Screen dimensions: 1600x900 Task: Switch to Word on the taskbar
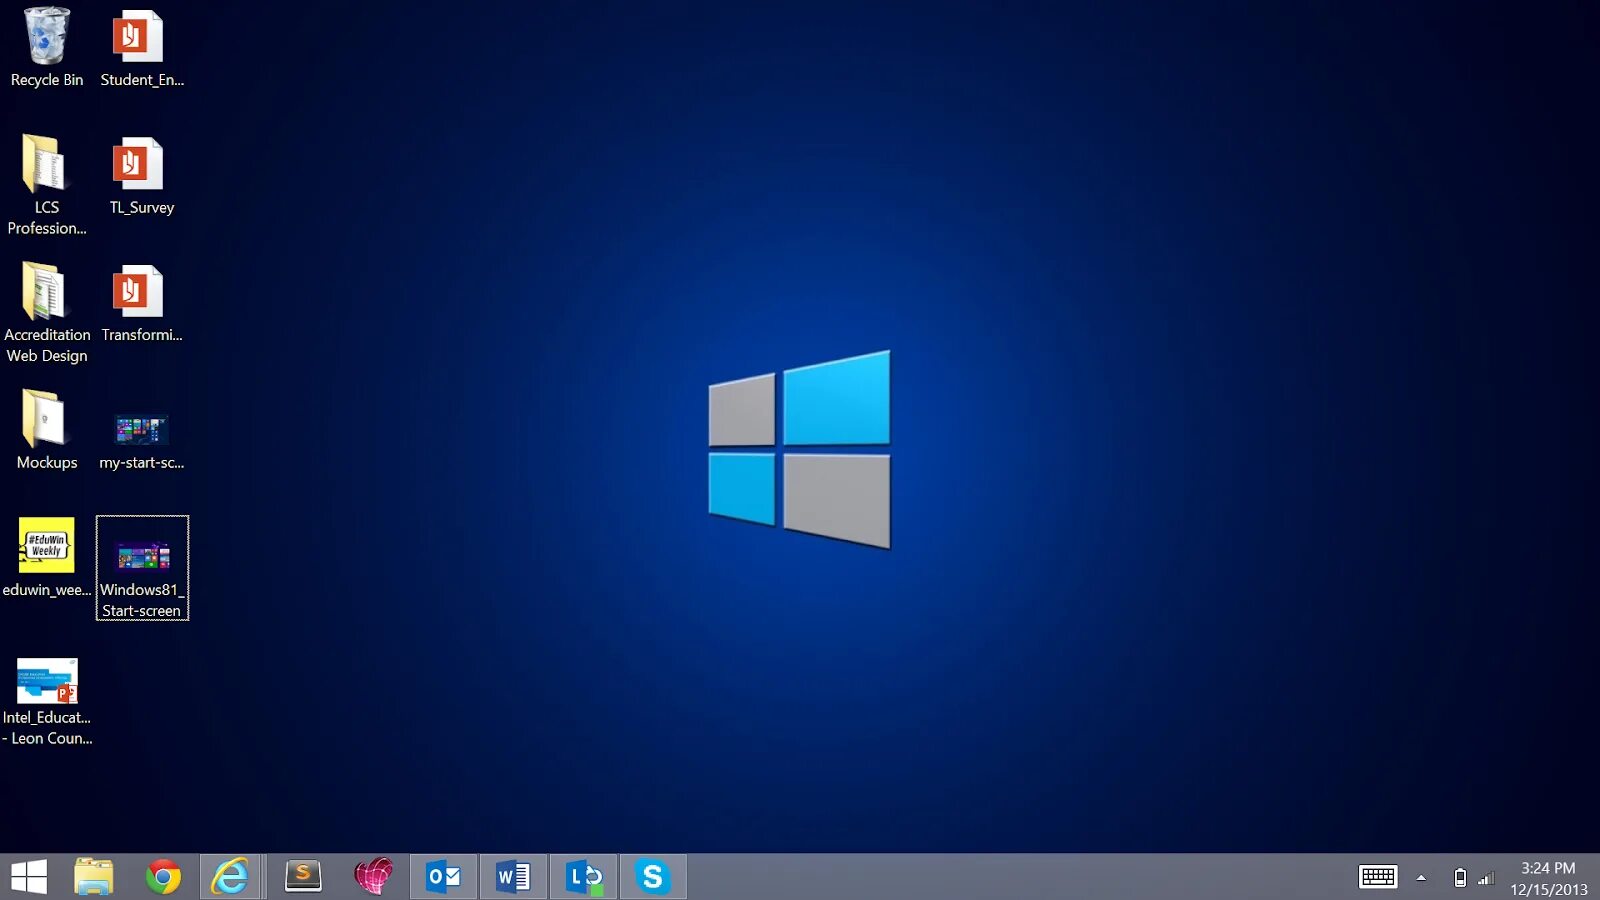[x=513, y=877]
